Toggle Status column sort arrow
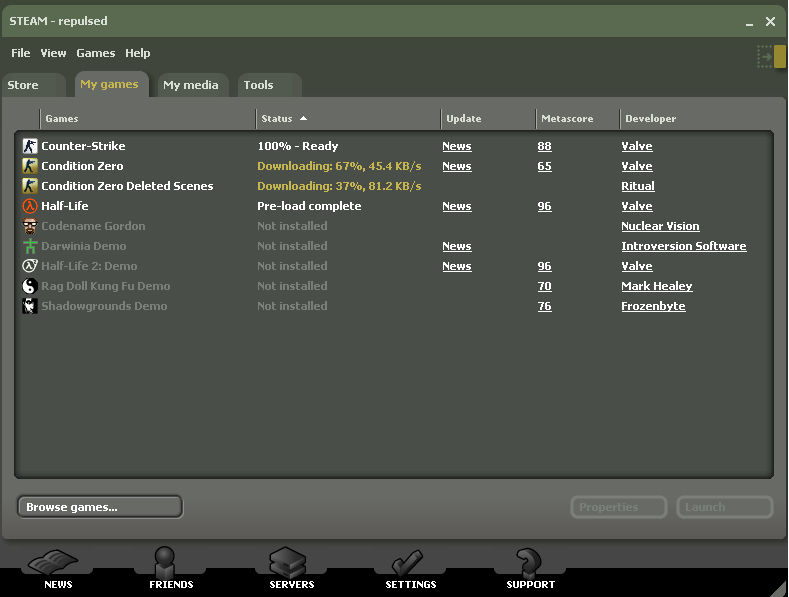The width and height of the screenshot is (789, 597). [303, 118]
